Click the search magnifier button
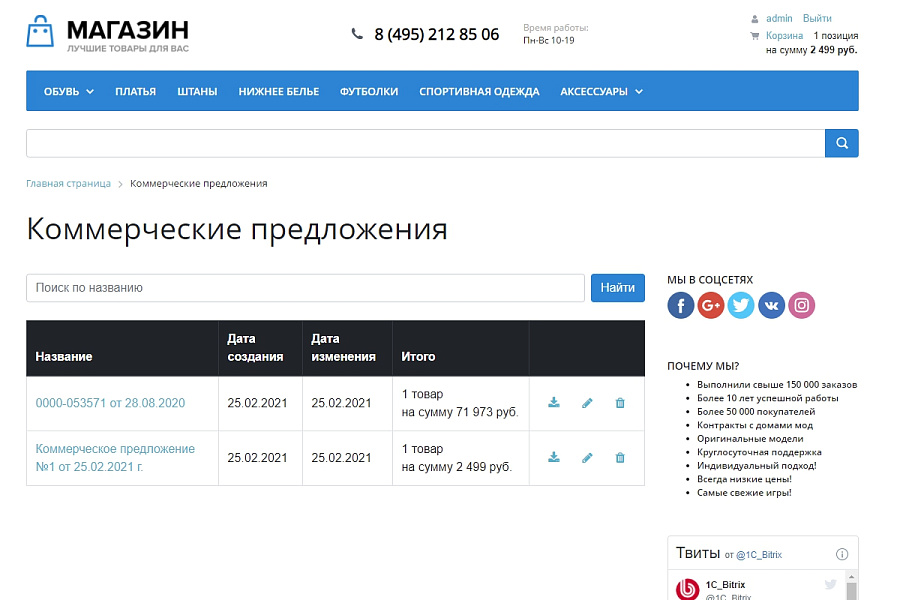 [x=841, y=143]
